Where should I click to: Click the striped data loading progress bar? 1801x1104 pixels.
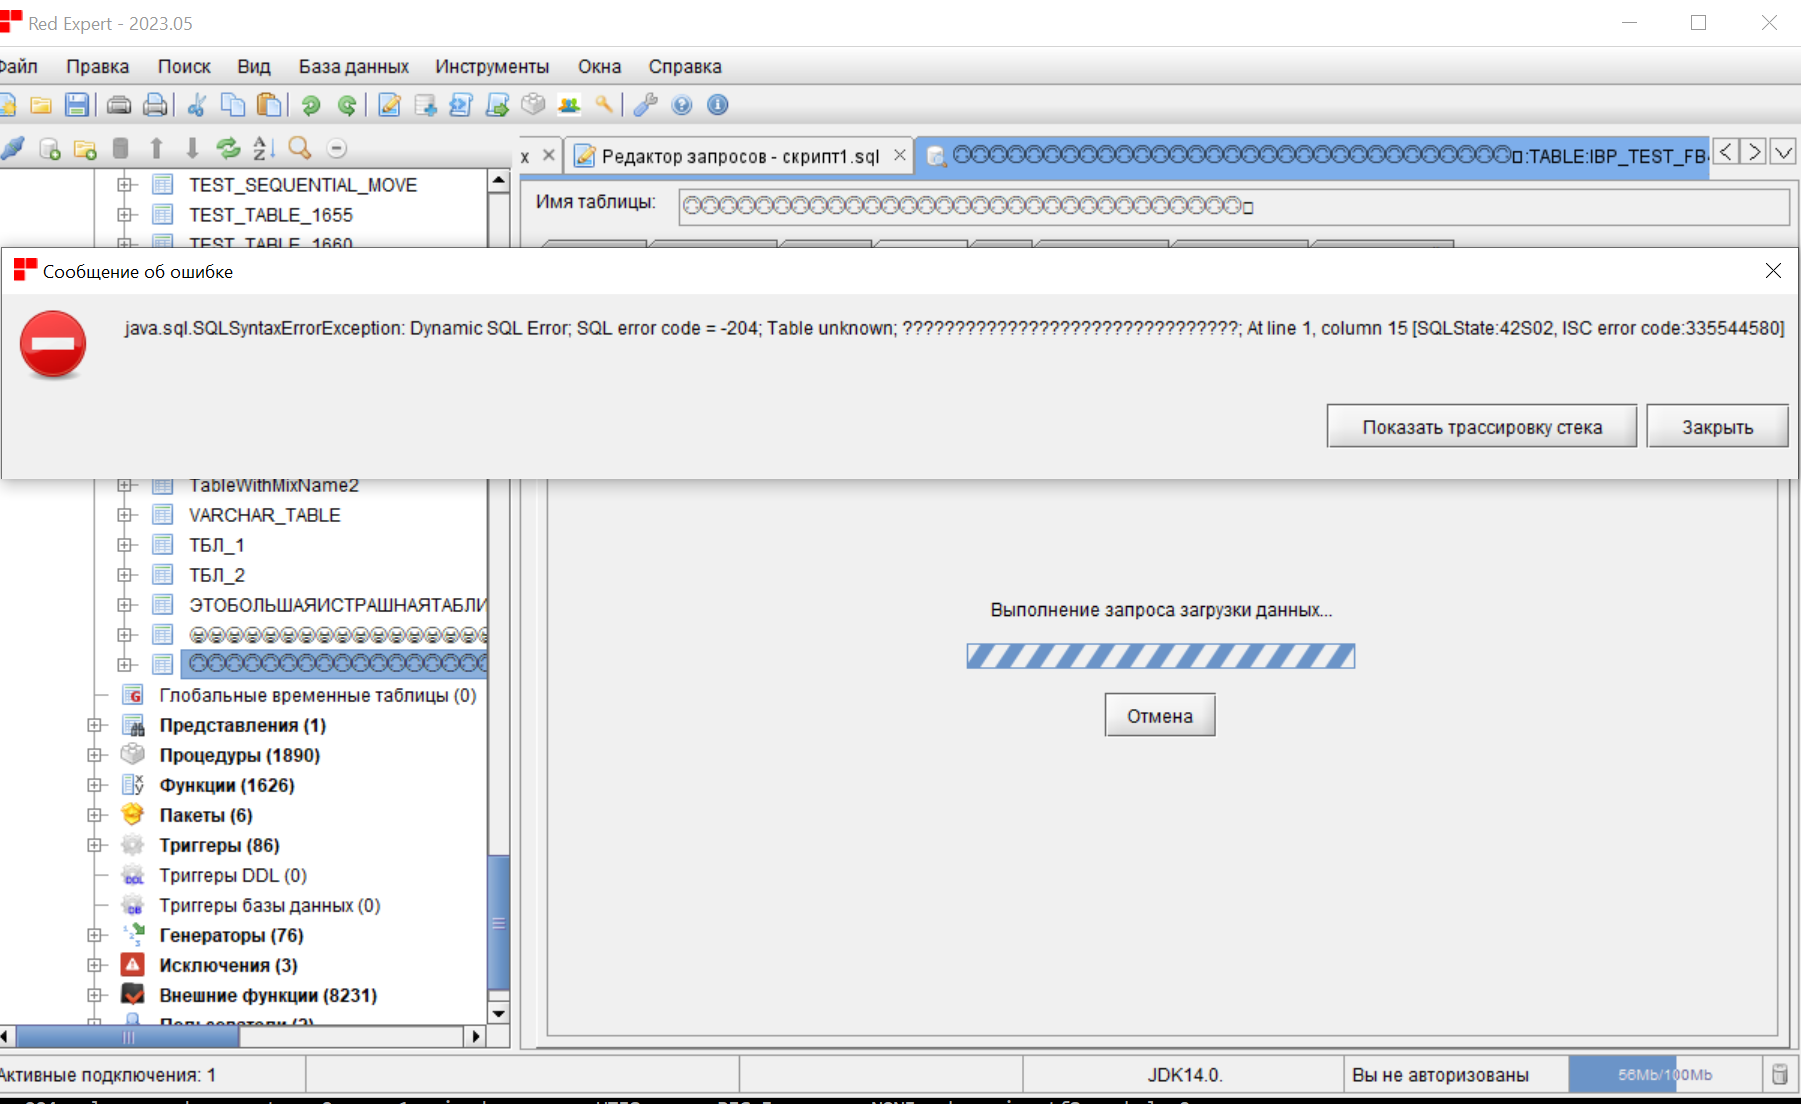pos(1160,656)
